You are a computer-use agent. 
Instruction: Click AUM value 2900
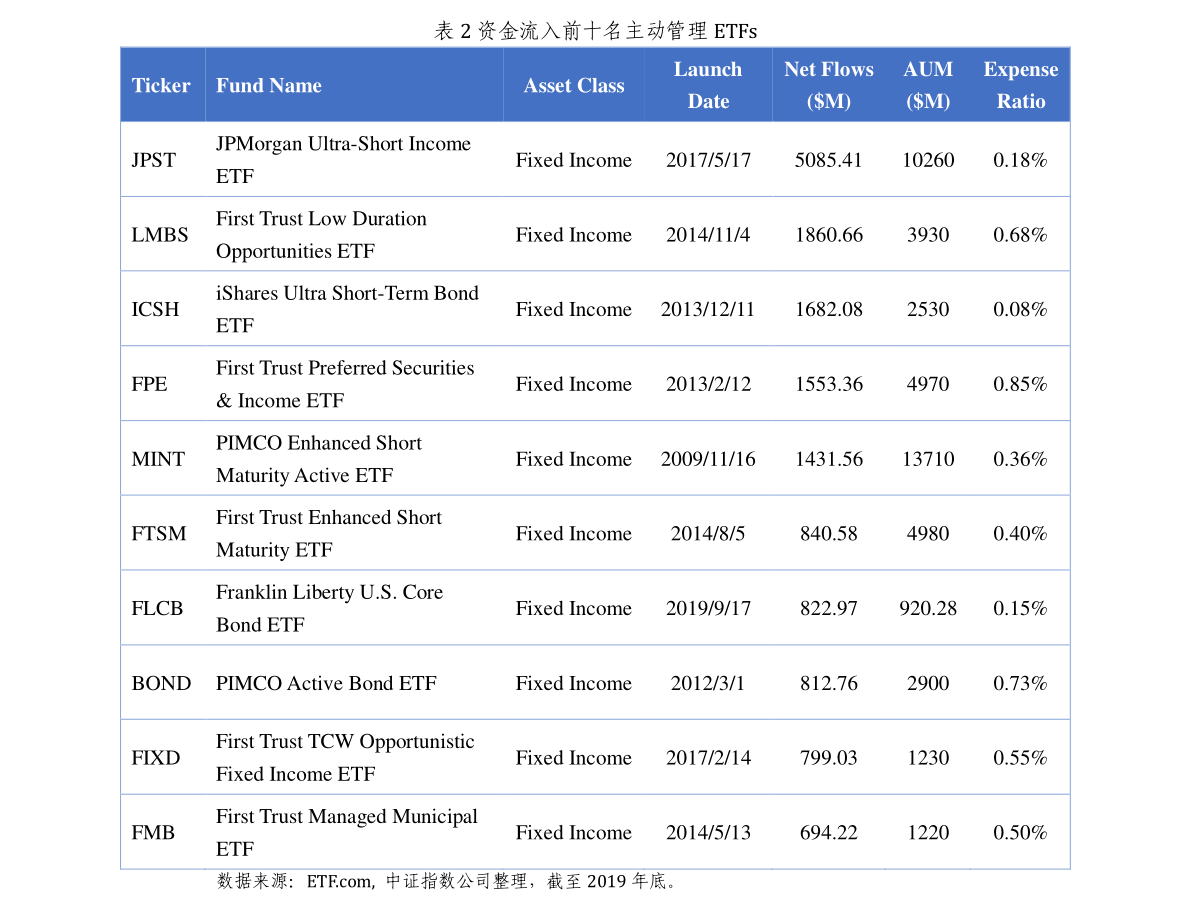pyautogui.click(x=928, y=683)
